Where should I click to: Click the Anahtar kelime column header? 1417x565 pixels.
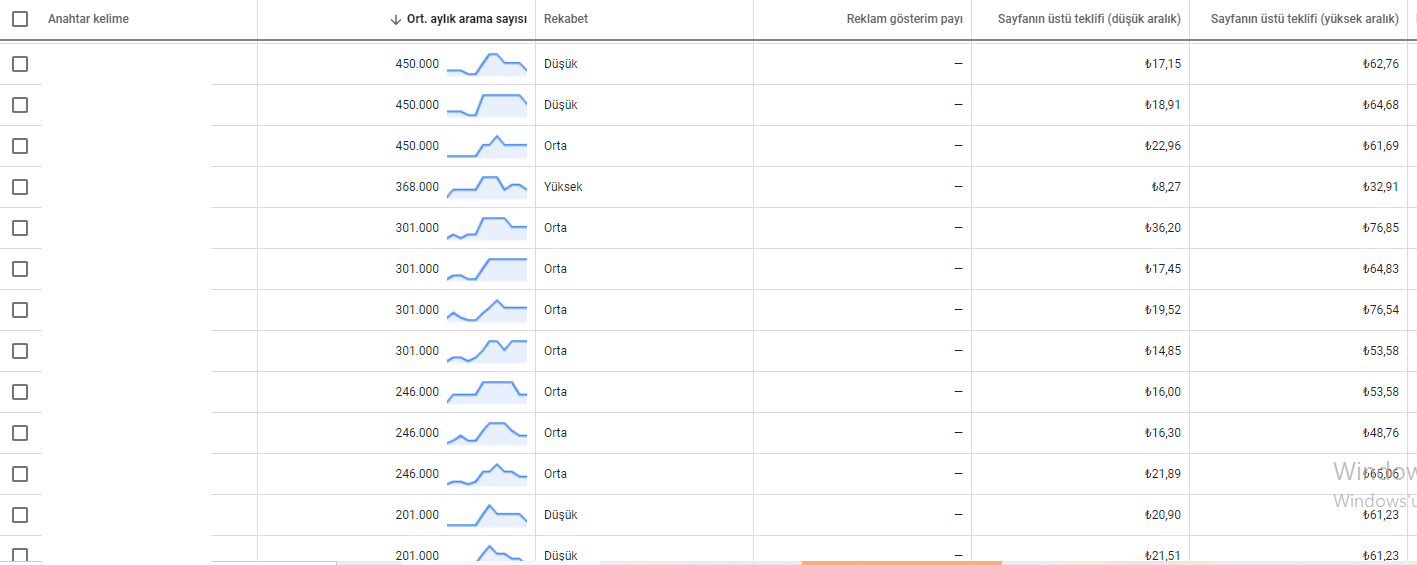(88, 19)
